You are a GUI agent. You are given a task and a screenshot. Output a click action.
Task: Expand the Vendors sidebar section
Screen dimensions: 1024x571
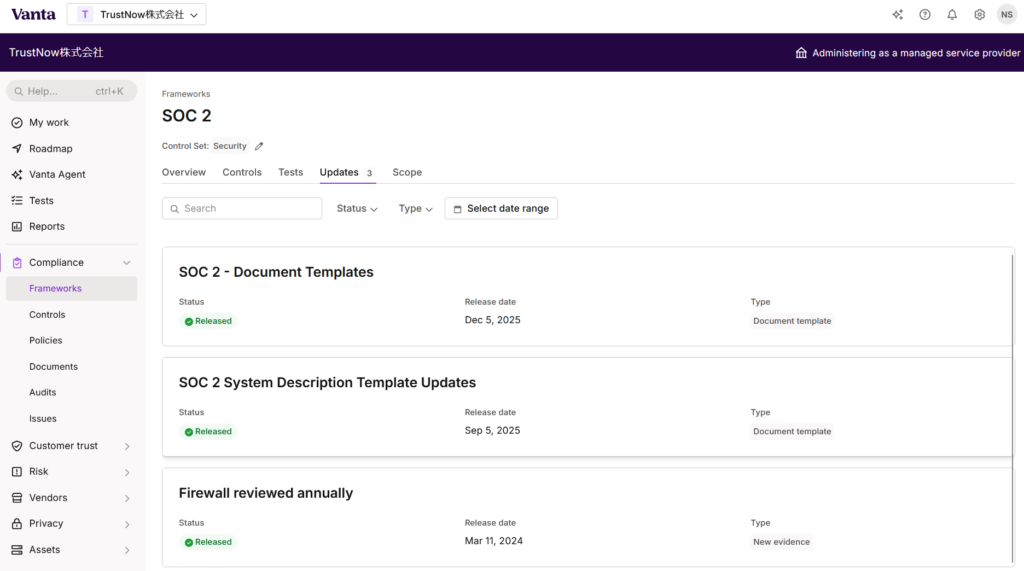(126, 498)
